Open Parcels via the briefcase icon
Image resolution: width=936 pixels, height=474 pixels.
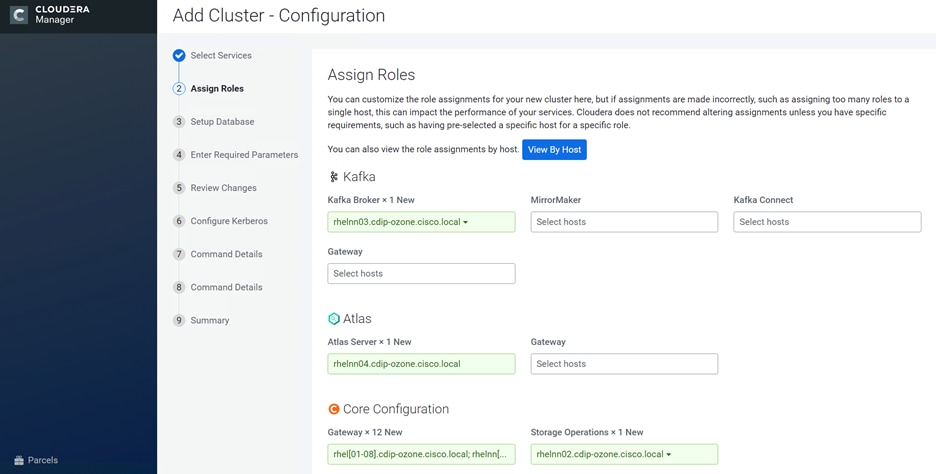point(19,460)
